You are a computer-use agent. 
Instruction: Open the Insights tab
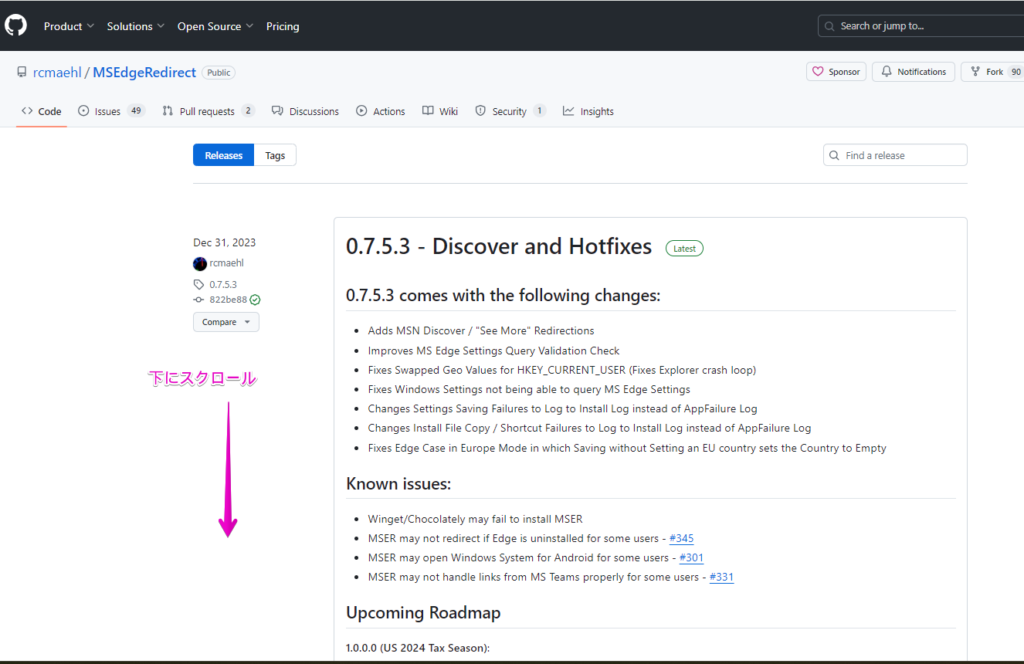(588, 111)
